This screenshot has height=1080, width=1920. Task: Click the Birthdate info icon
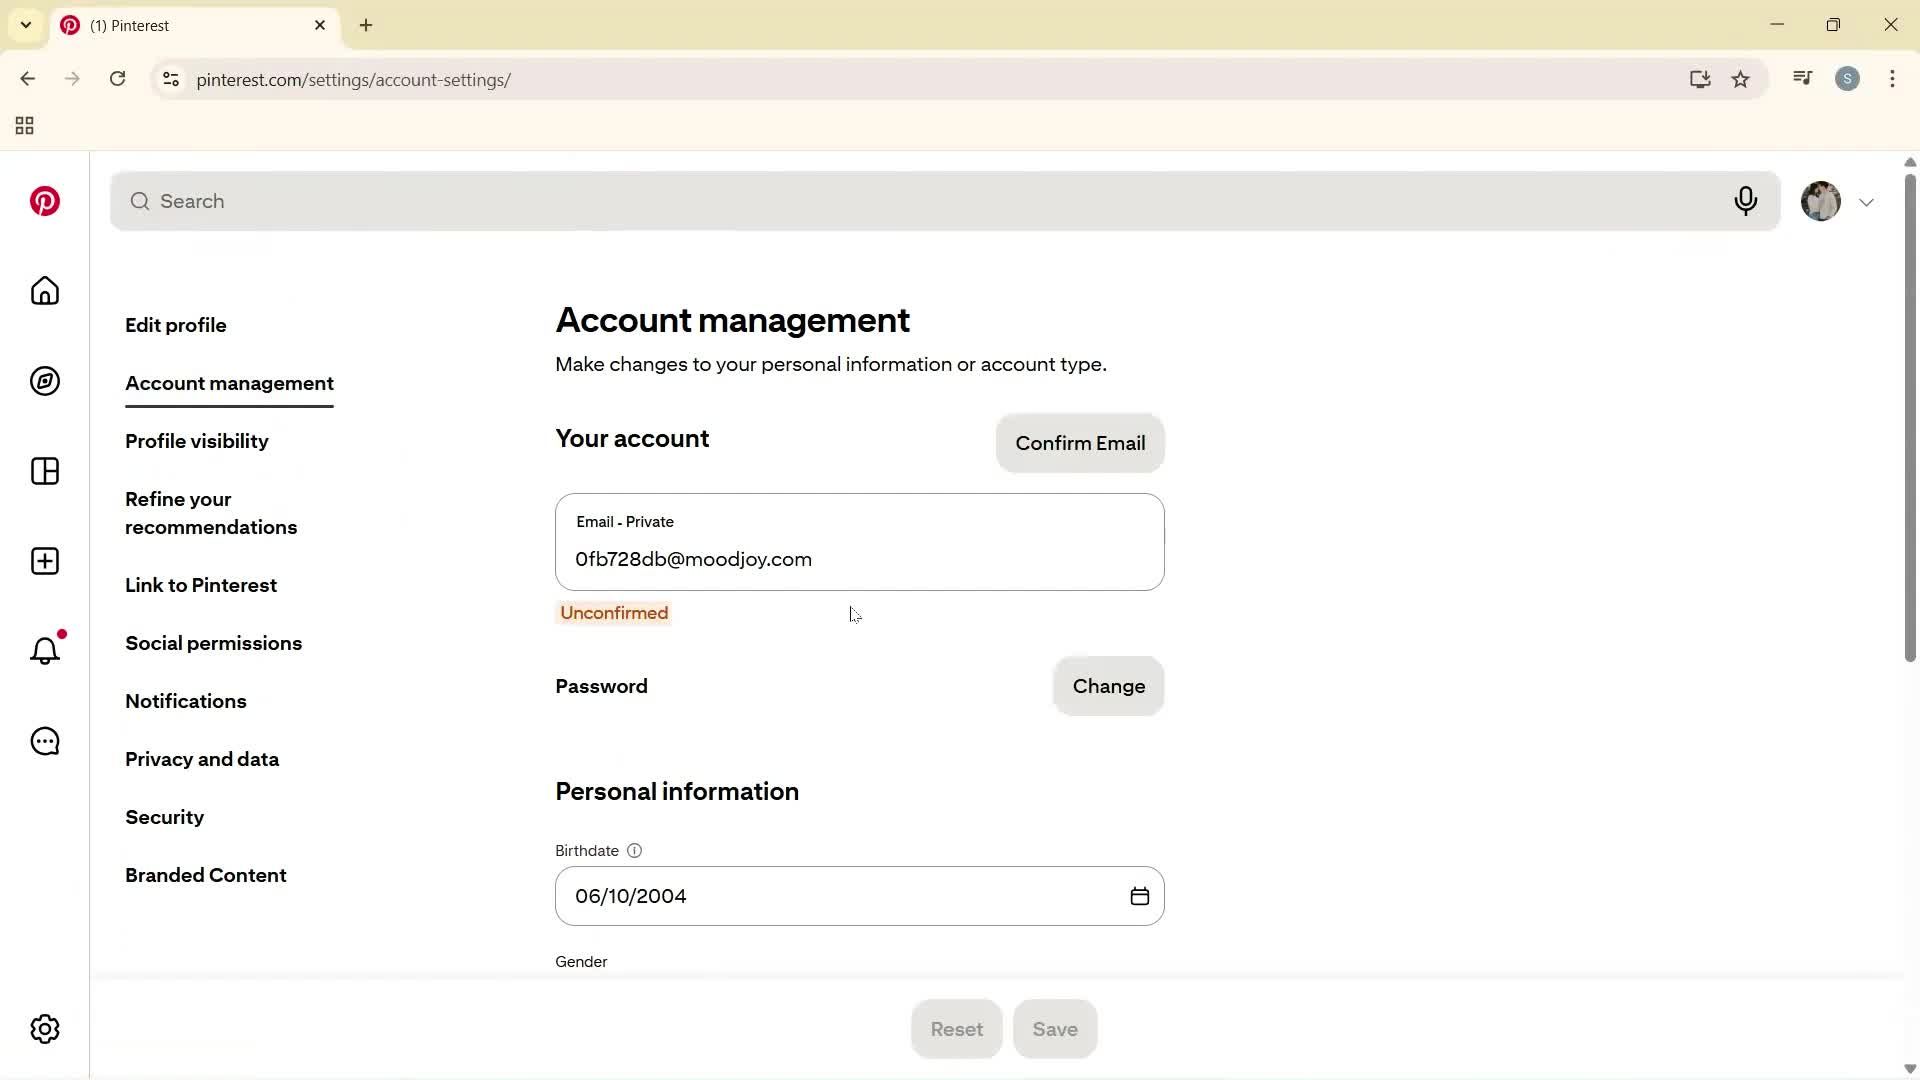(634, 850)
